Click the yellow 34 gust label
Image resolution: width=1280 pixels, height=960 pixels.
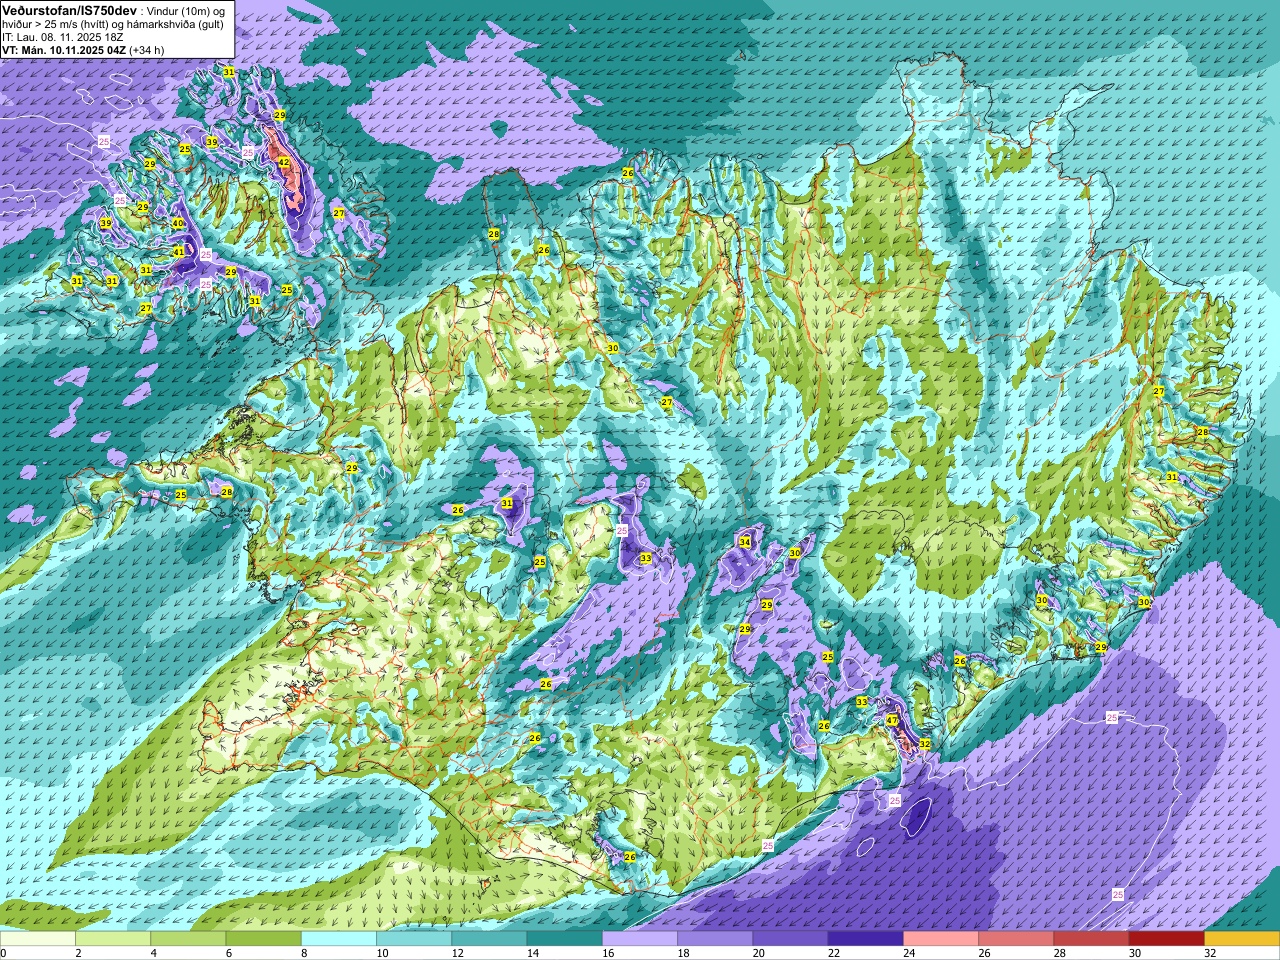[x=745, y=541]
